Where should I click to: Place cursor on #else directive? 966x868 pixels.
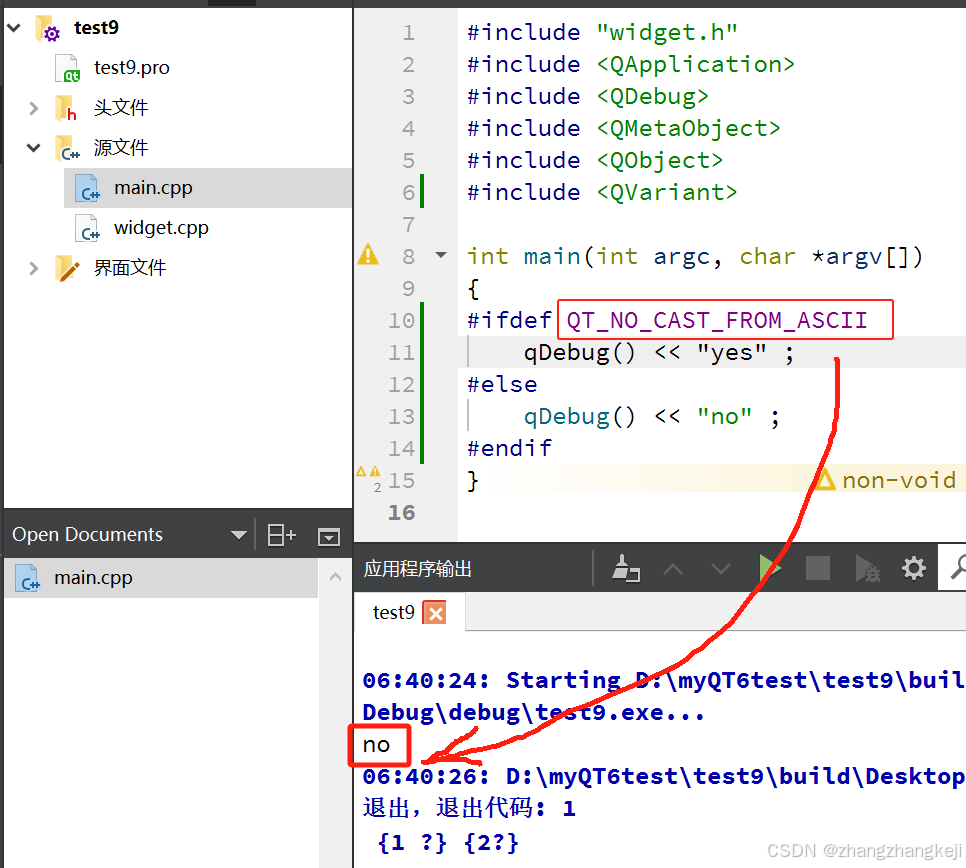[x=502, y=384]
